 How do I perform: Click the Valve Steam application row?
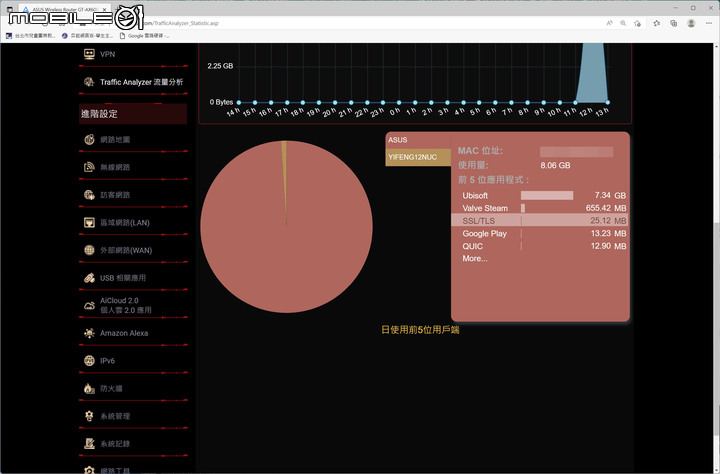pos(540,208)
